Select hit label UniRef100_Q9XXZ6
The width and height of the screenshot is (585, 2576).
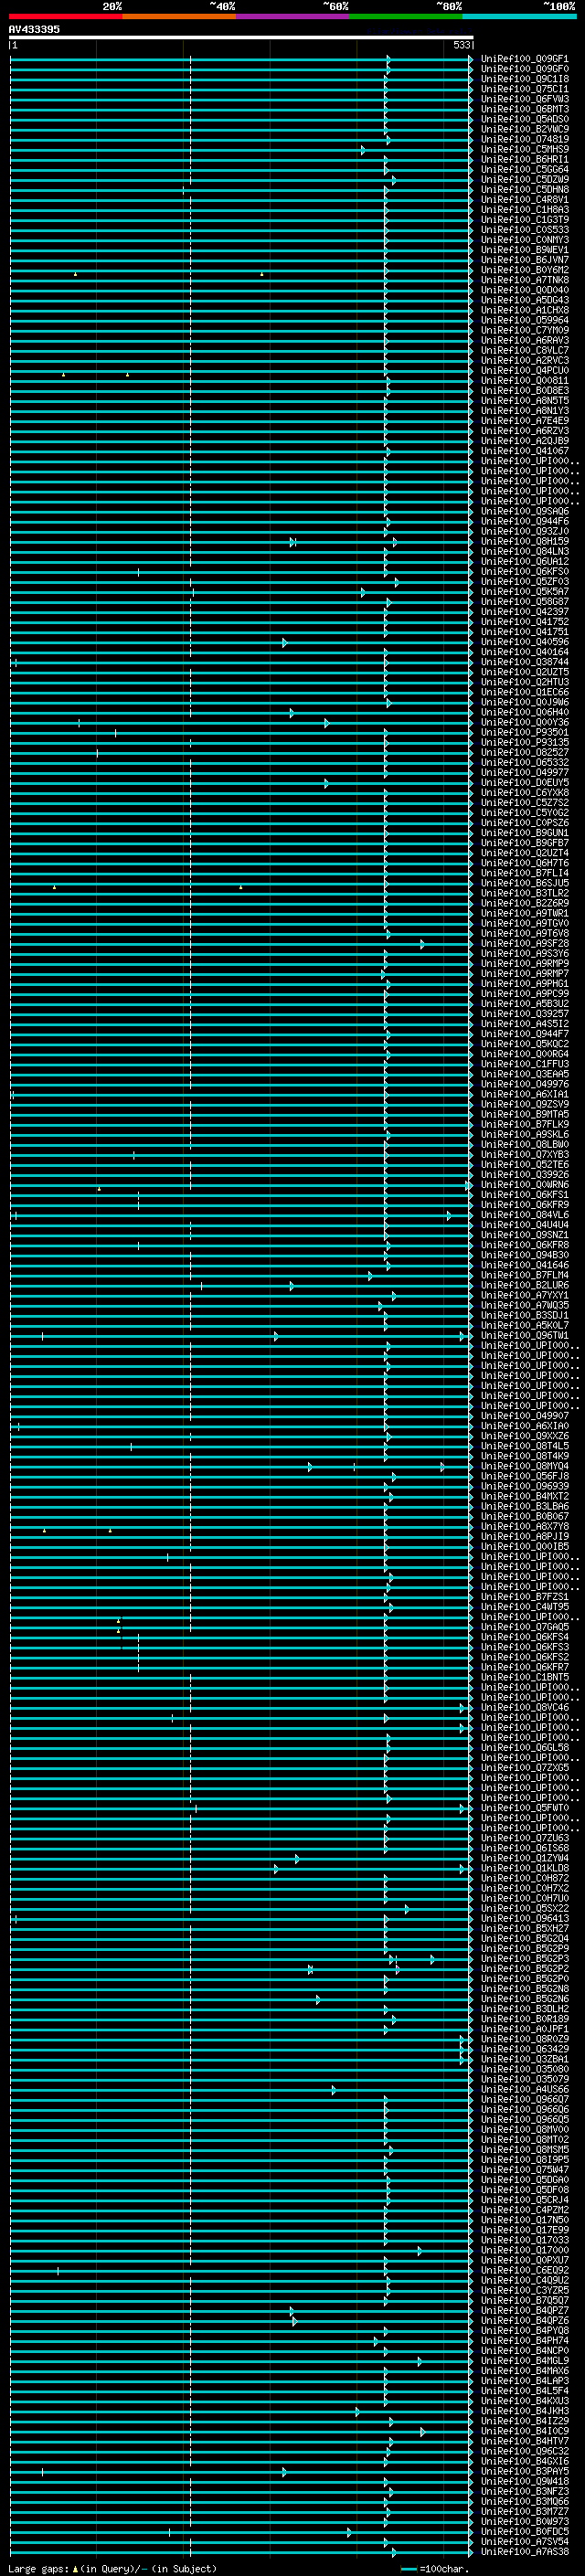(x=525, y=1435)
